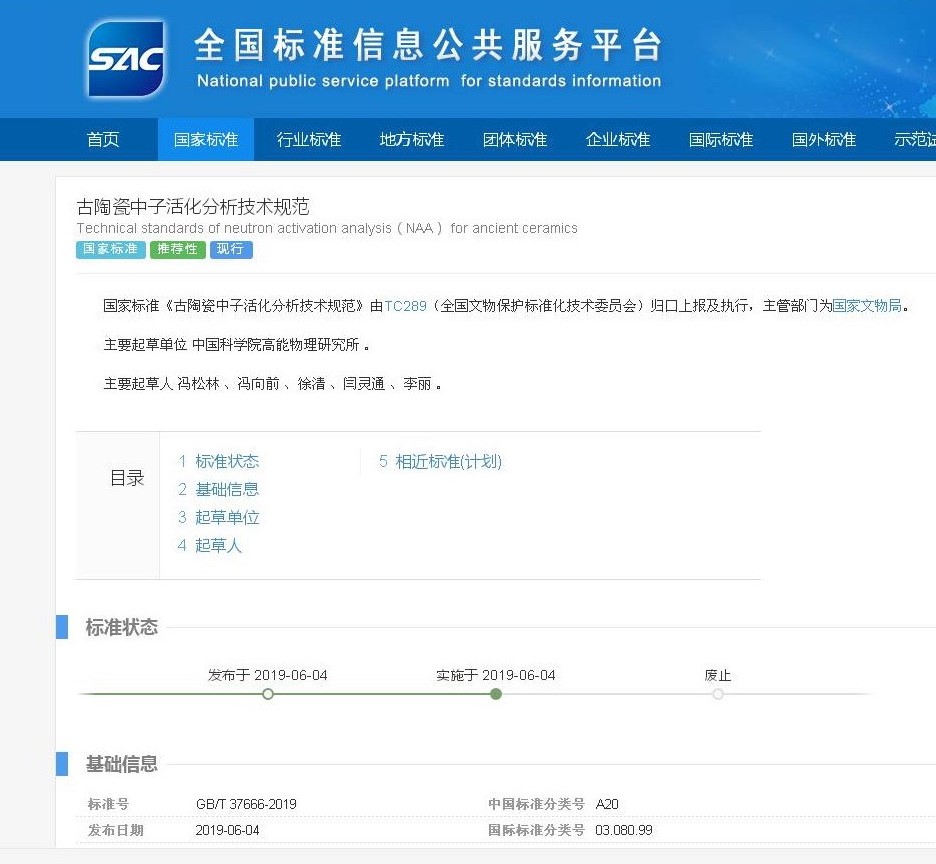The height and width of the screenshot is (864, 936).
Task: Switch to the 行业标准 tab
Action: click(308, 139)
